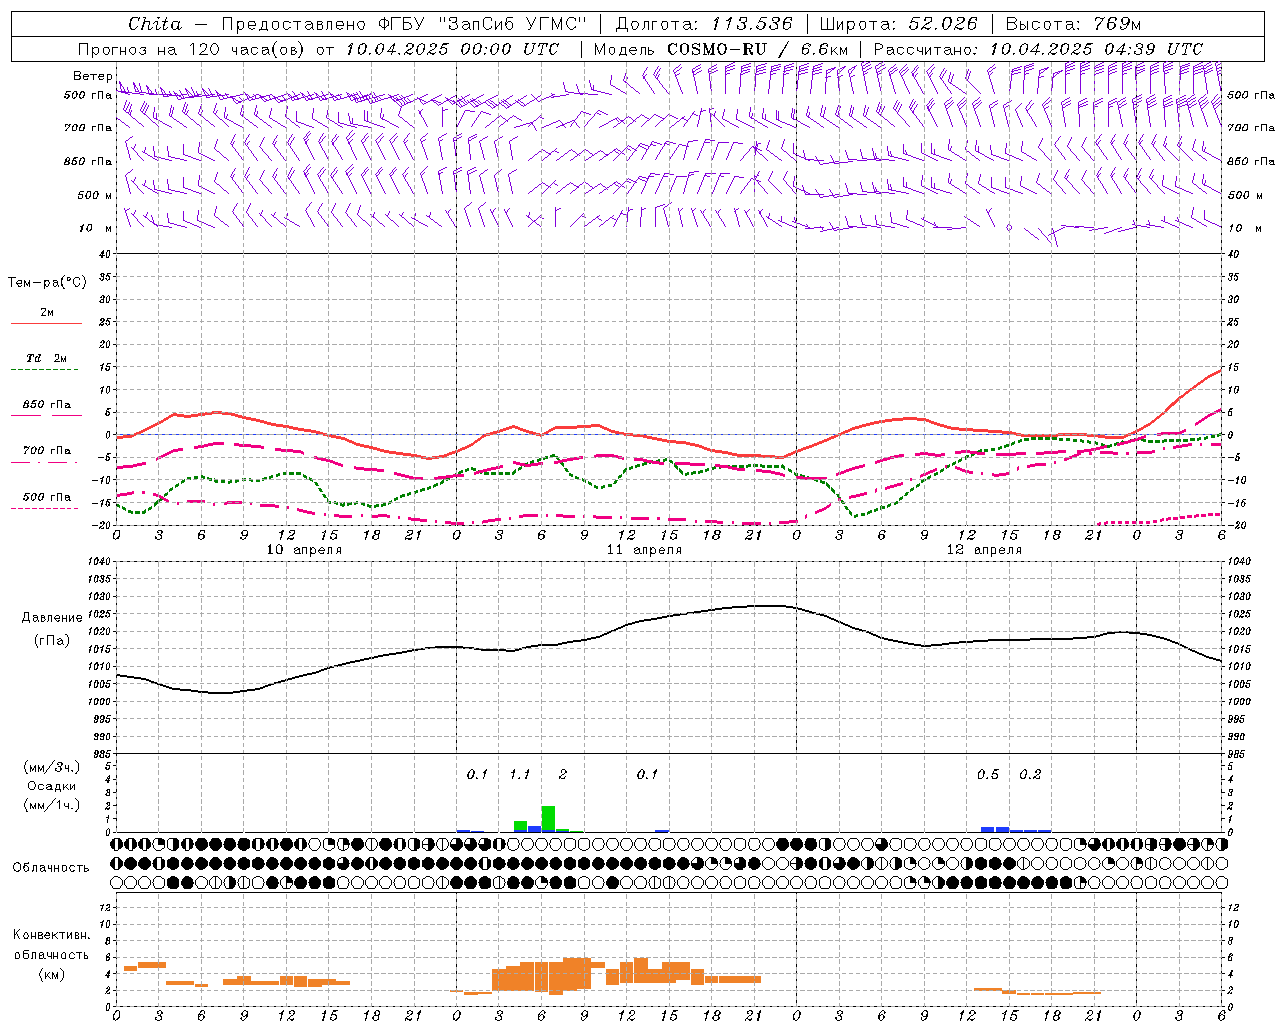This screenshot has width=1280, height=1024.
Task: Click the precipitation value "0.2"
Action: pos(1030,775)
